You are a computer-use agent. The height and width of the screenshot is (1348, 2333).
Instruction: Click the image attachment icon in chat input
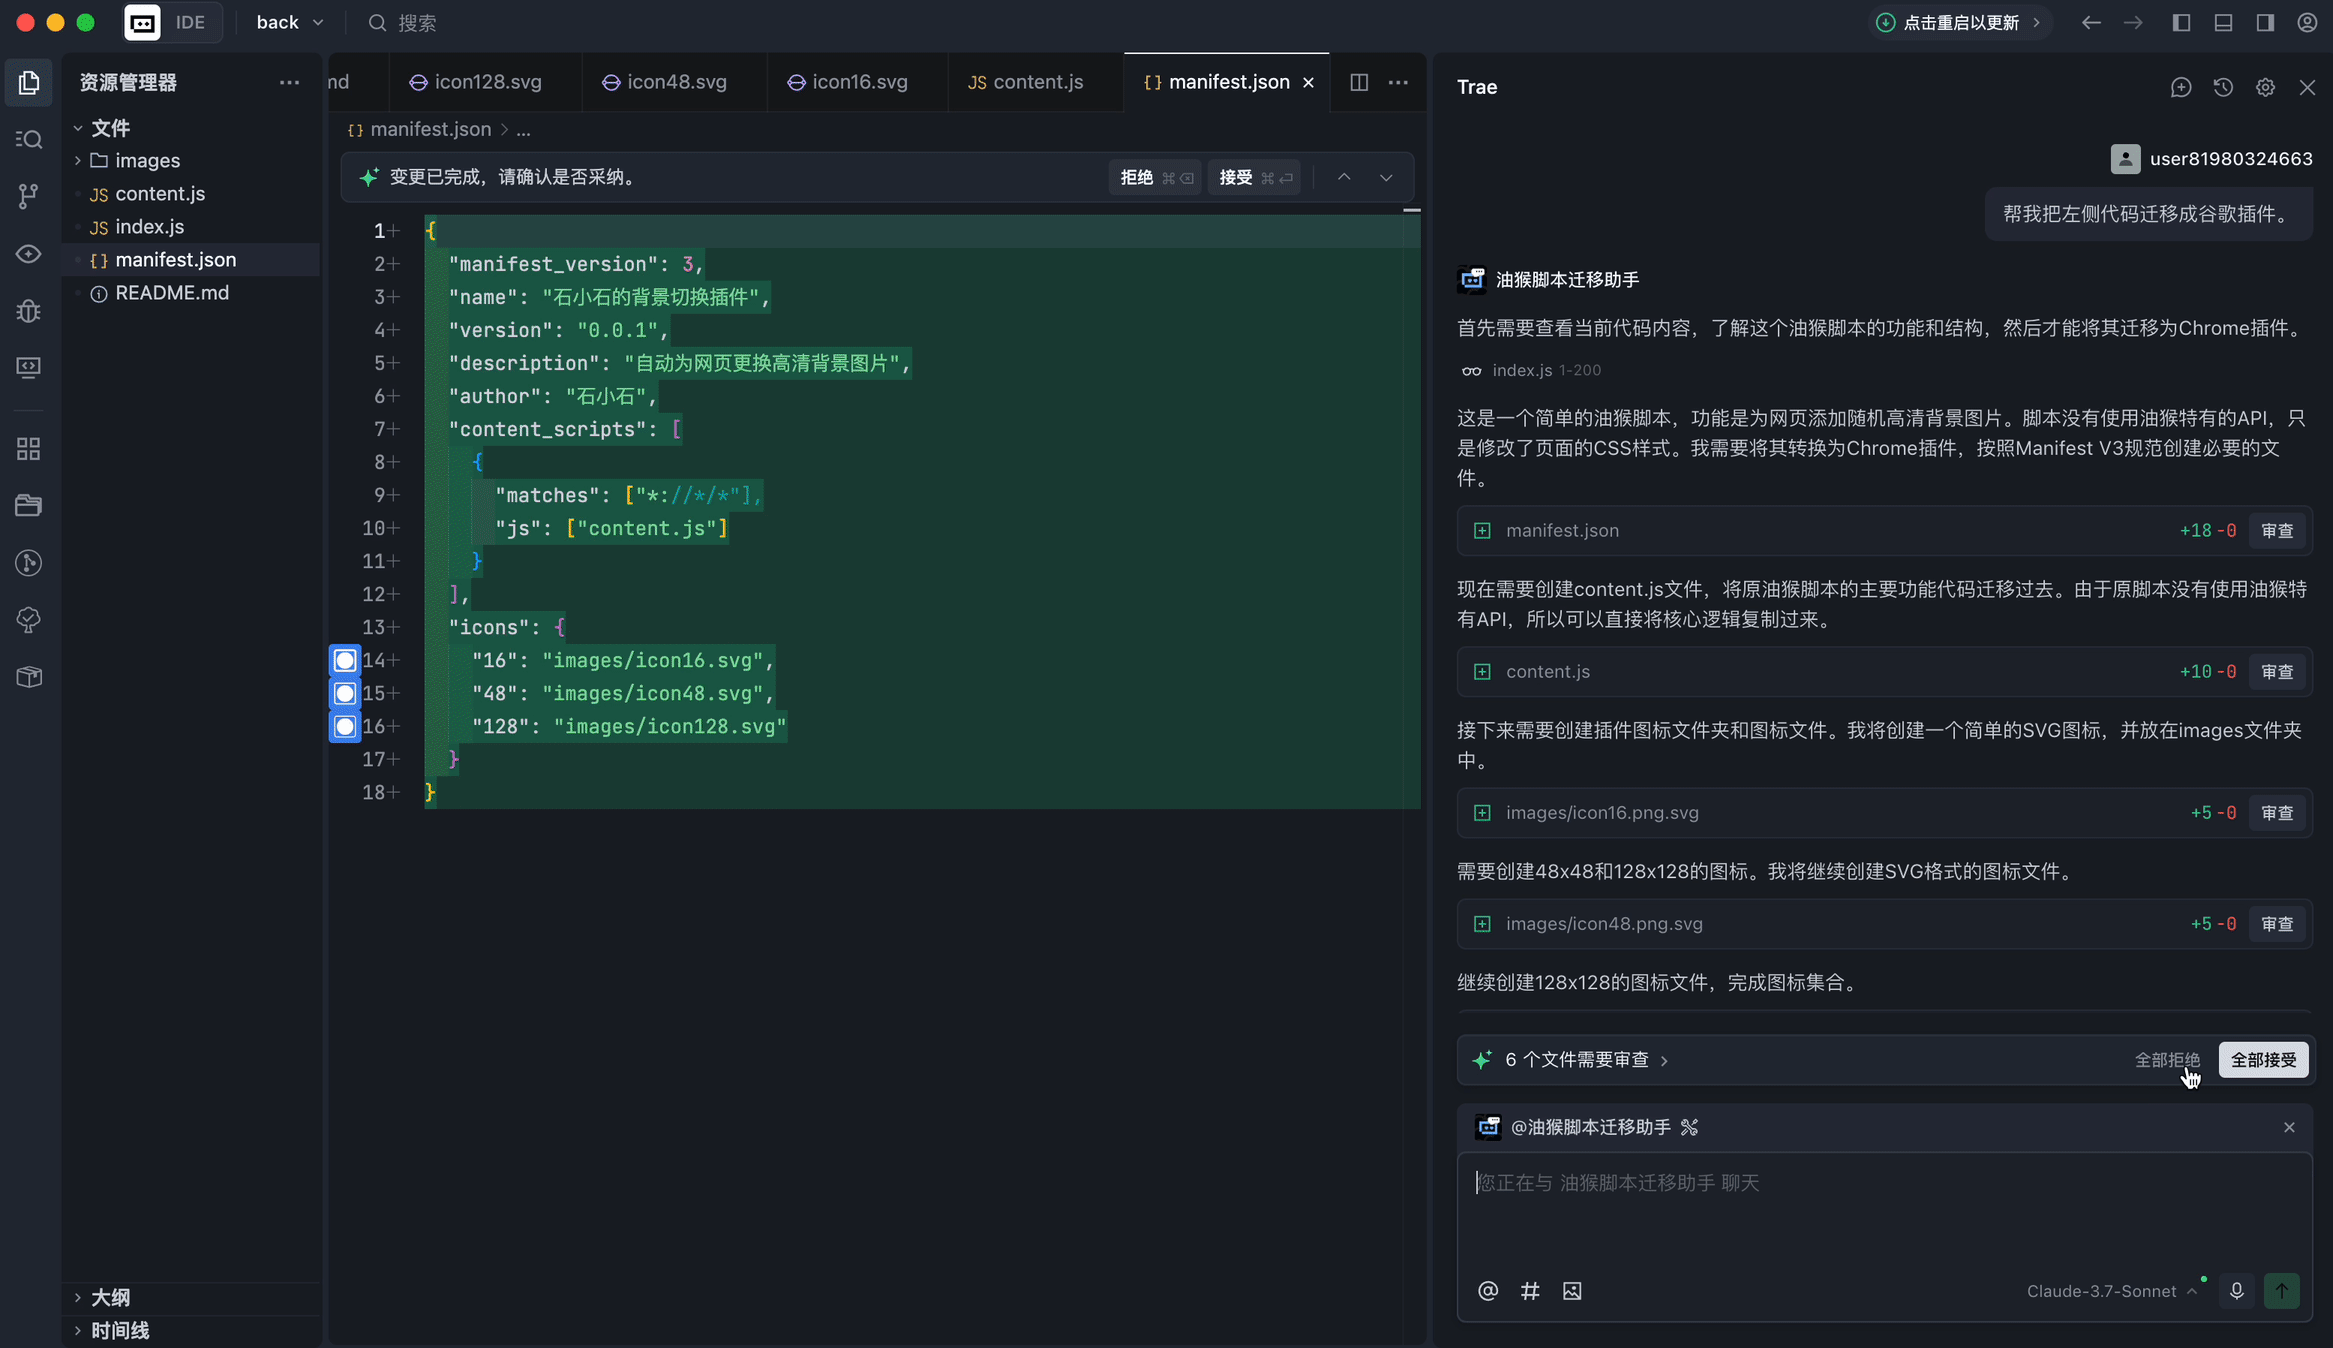coord(1572,1291)
